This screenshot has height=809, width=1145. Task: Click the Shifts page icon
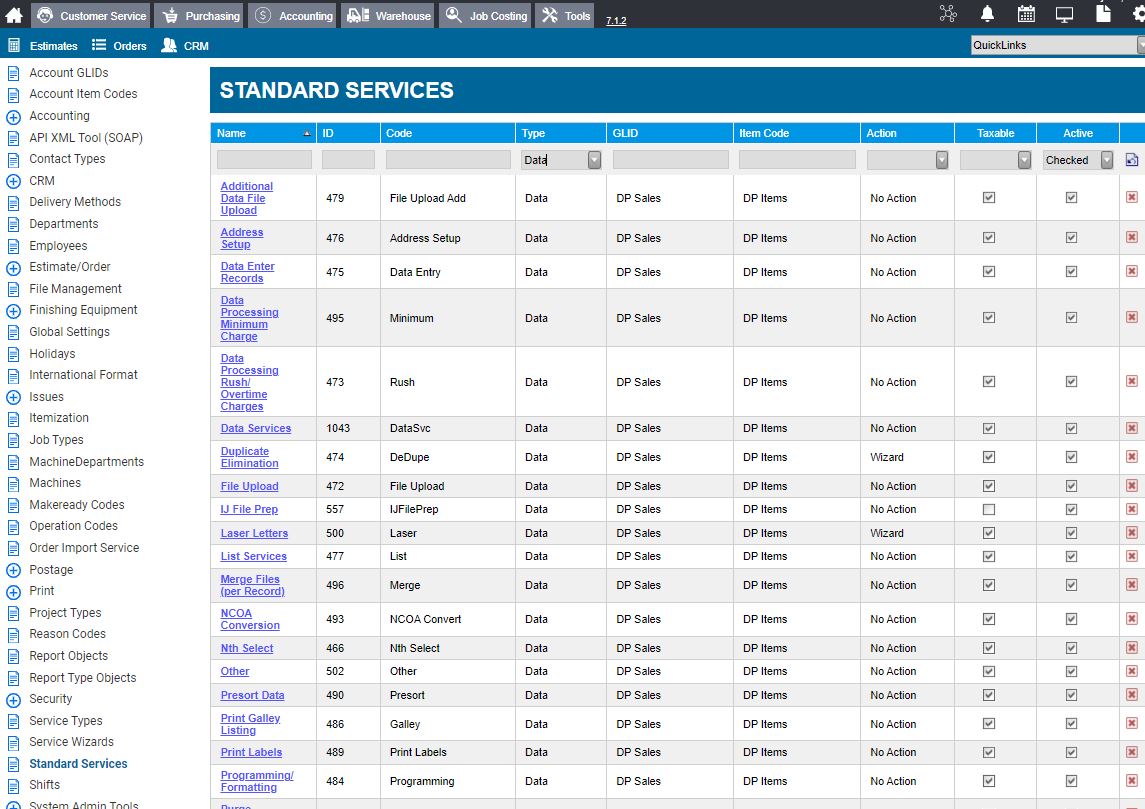point(13,786)
